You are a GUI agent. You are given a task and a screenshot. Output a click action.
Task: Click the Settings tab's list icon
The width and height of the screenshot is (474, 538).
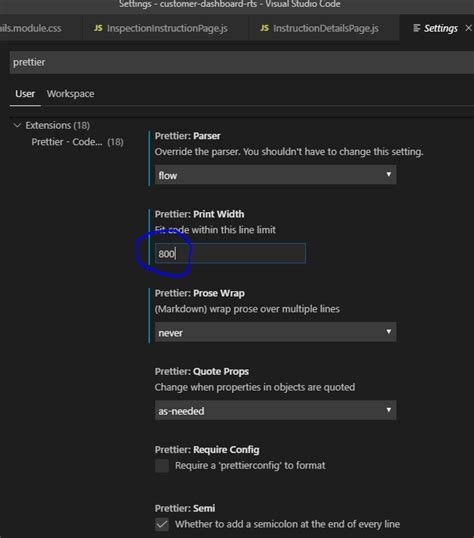pos(416,28)
